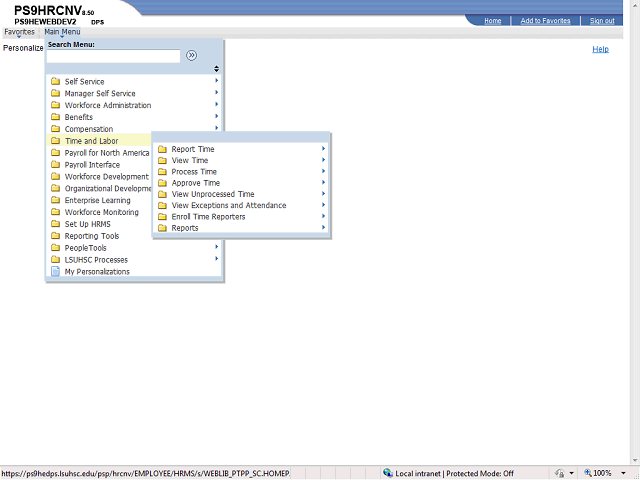The height and width of the screenshot is (480, 640).
Task: Open the Help link
Action: [x=600, y=49]
